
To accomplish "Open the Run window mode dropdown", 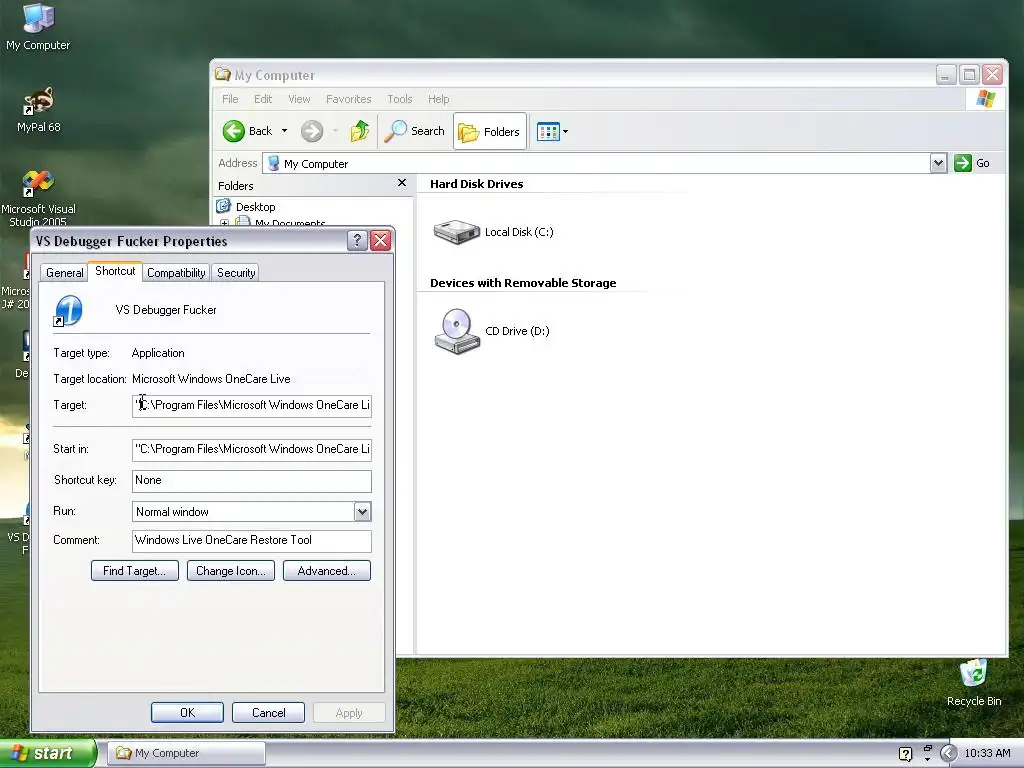I will 362,511.
